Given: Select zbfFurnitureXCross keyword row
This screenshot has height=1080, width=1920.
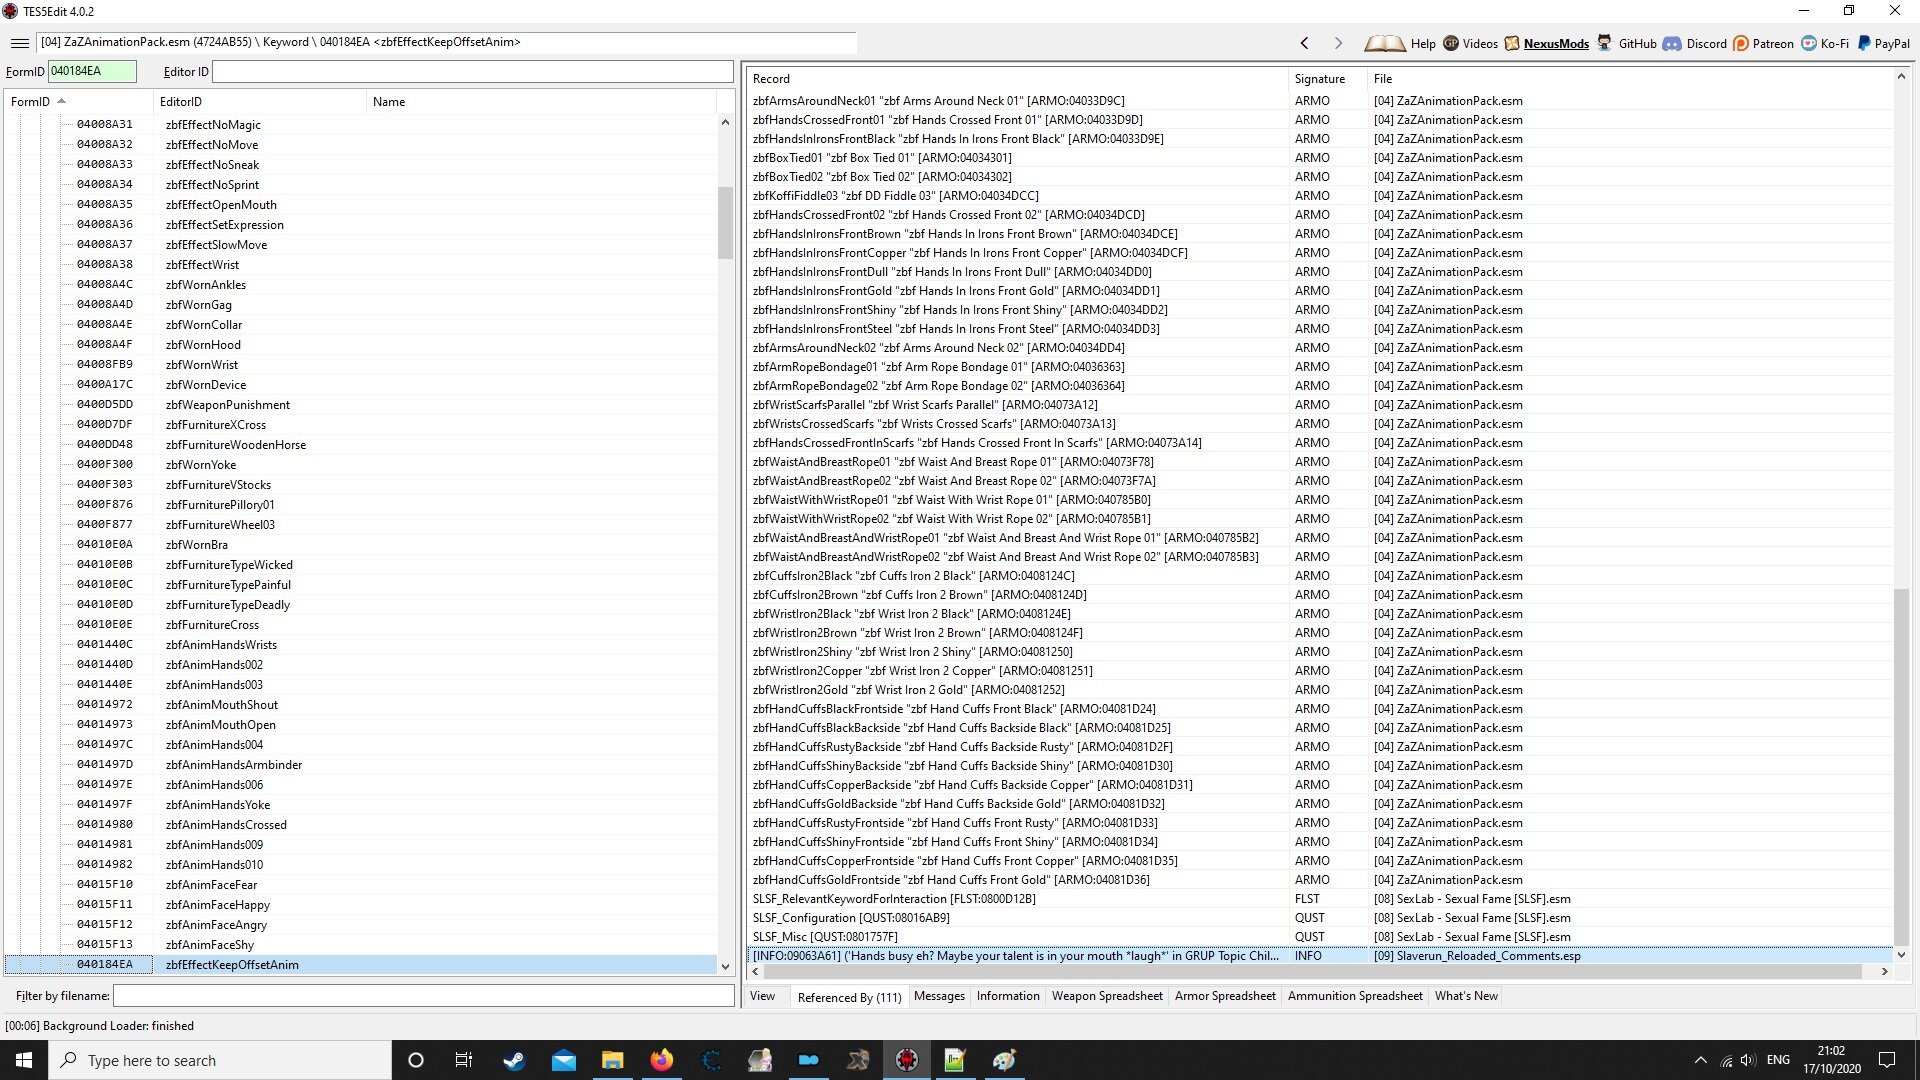Looking at the screenshot, I should point(360,424).
